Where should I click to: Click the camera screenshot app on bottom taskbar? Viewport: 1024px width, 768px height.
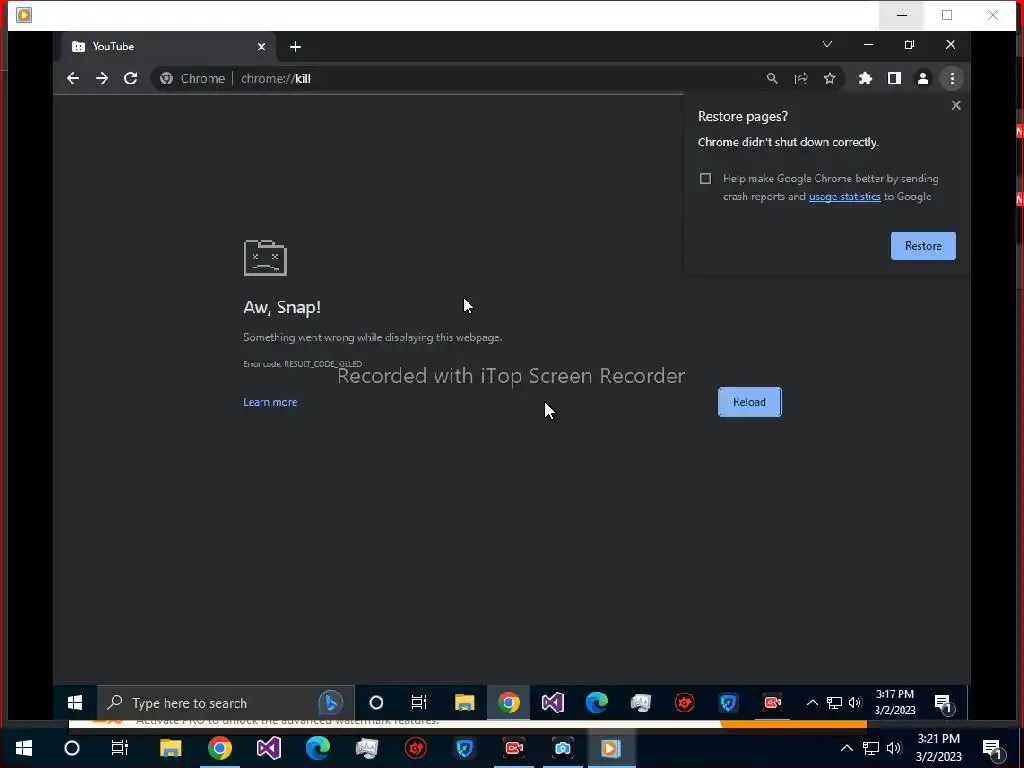[562, 748]
